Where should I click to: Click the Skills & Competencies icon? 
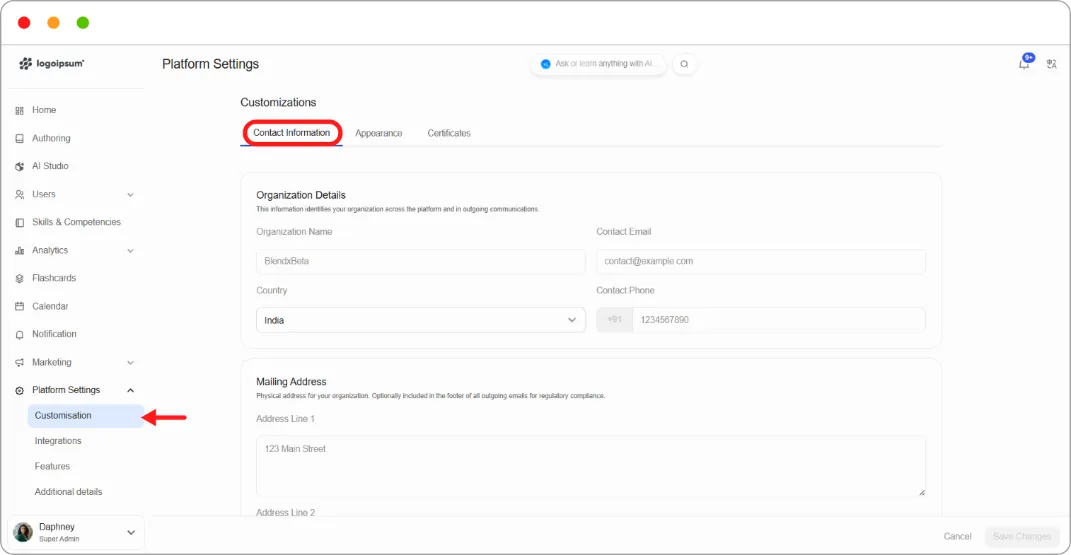click(x=19, y=223)
